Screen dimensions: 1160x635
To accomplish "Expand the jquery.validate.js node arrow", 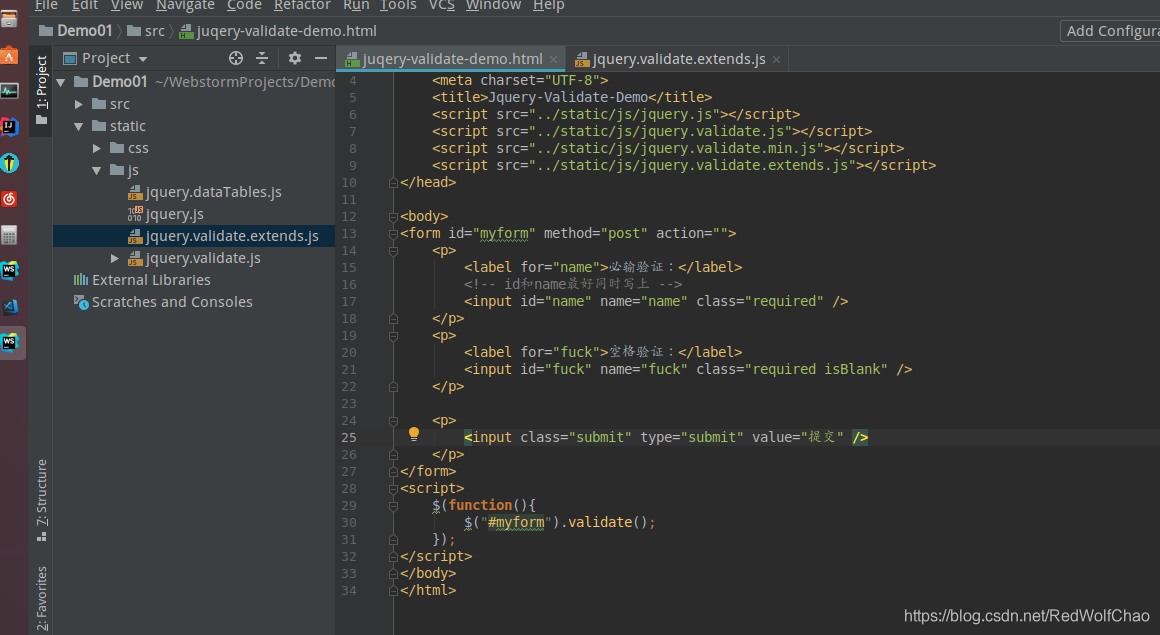I will [115, 258].
